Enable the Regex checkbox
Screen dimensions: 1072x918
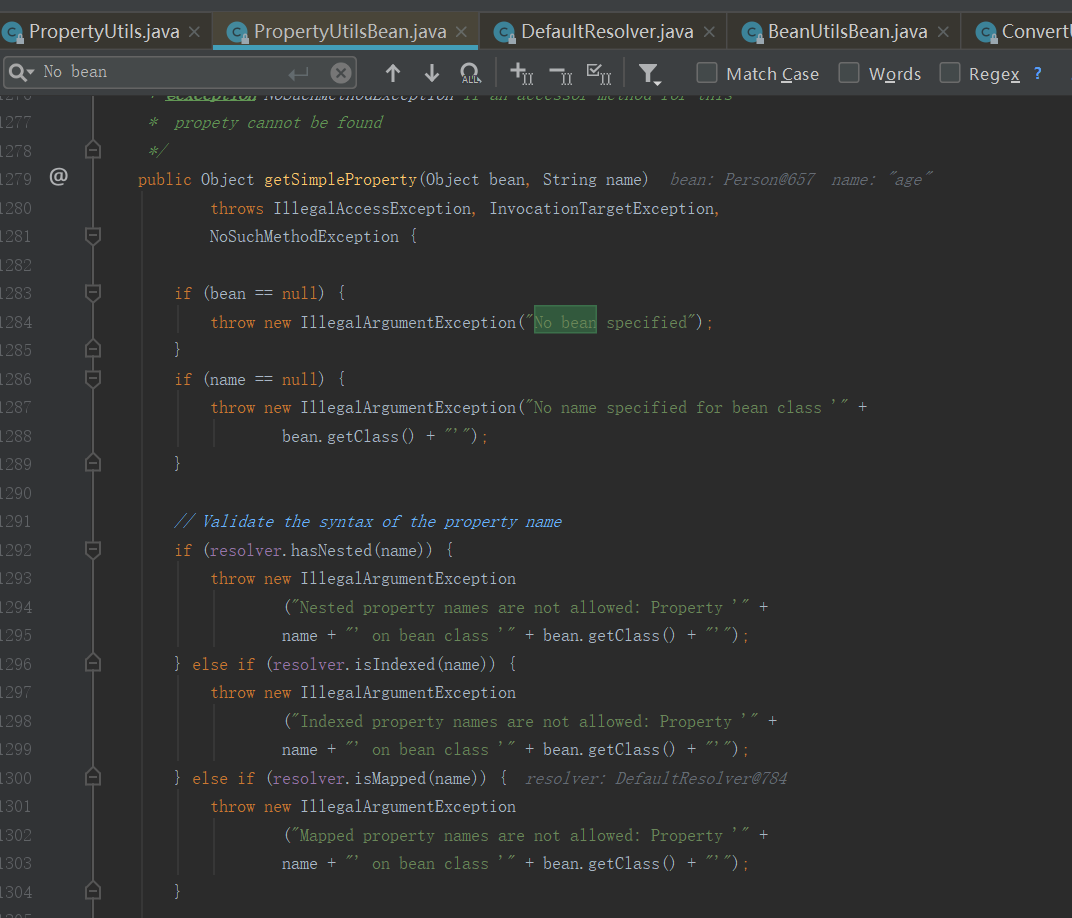(x=950, y=73)
